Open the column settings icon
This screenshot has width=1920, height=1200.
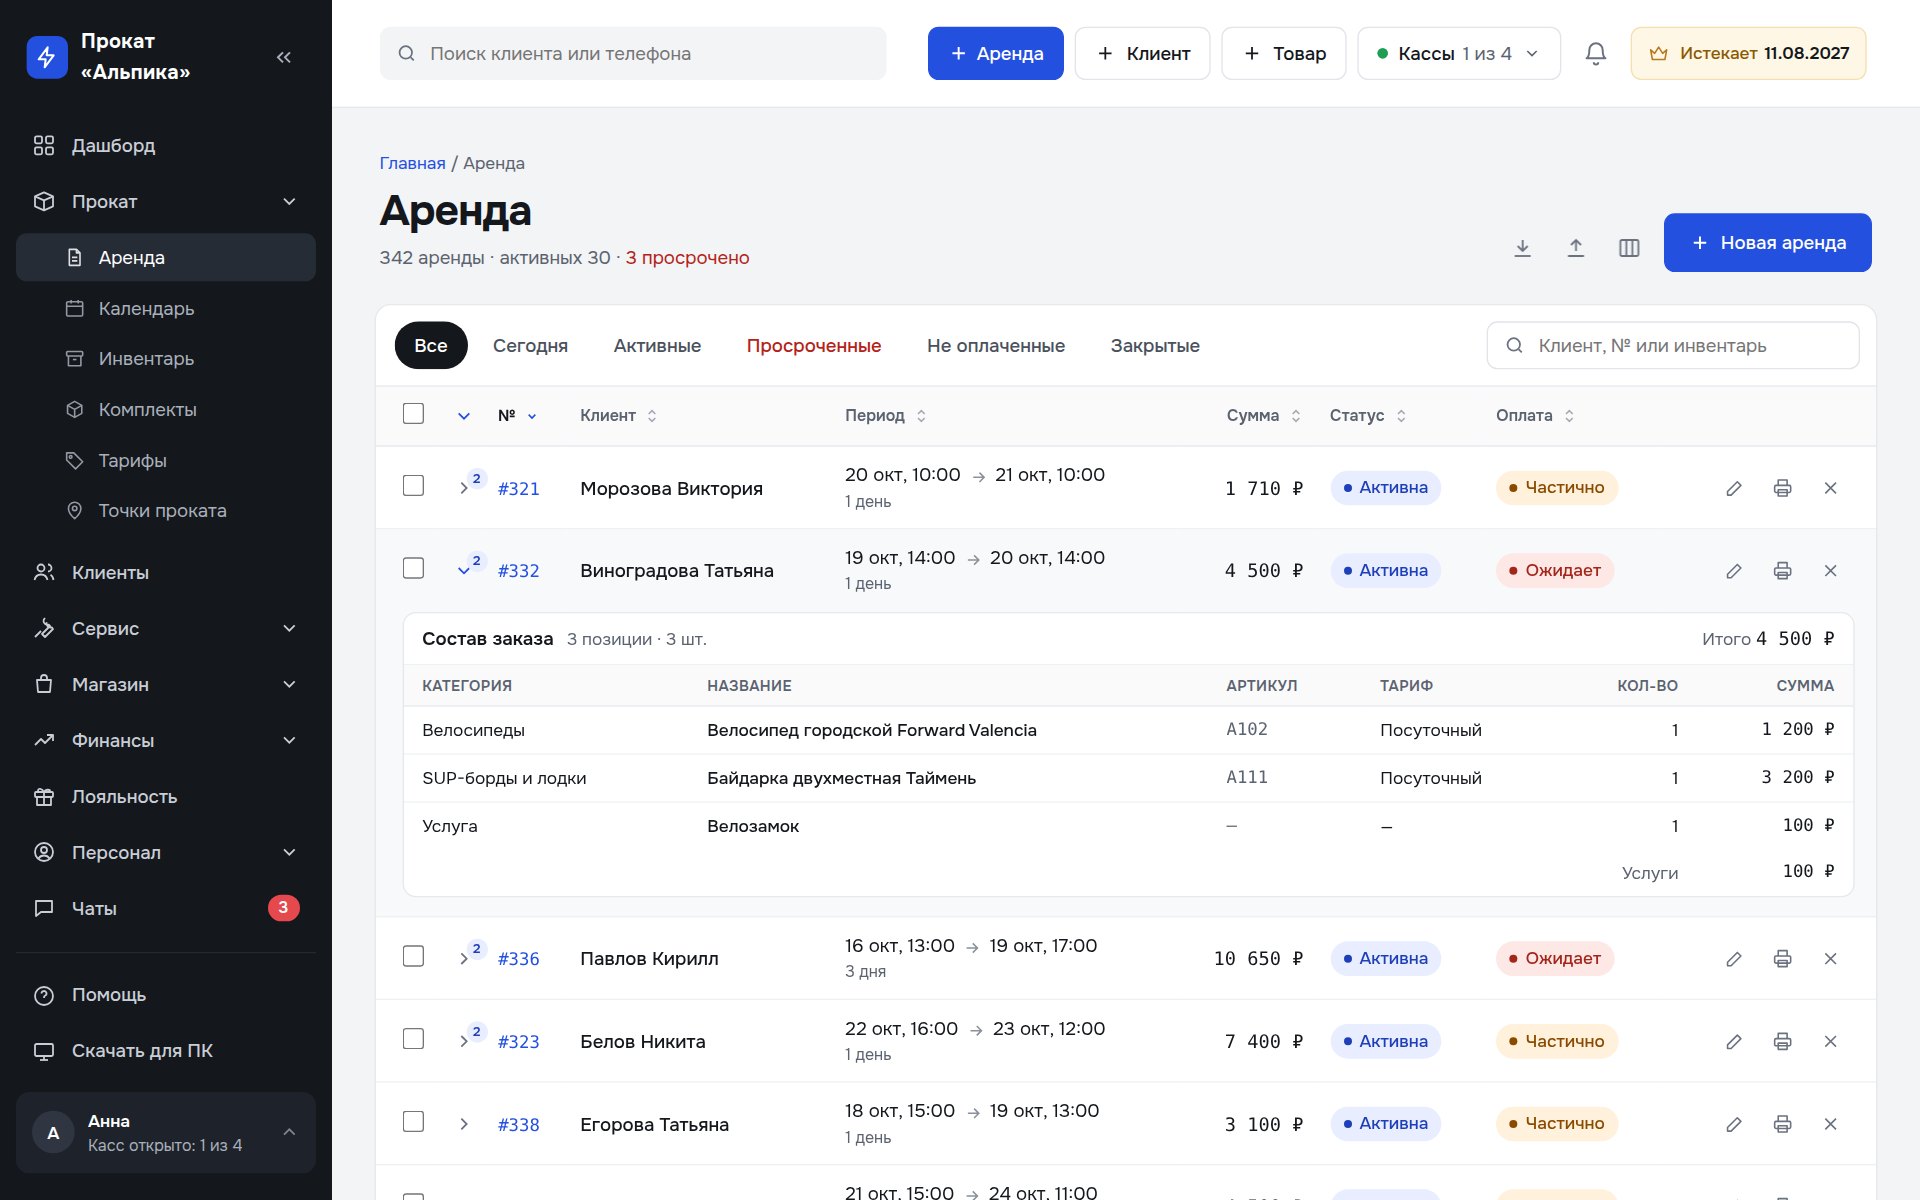click(1629, 247)
